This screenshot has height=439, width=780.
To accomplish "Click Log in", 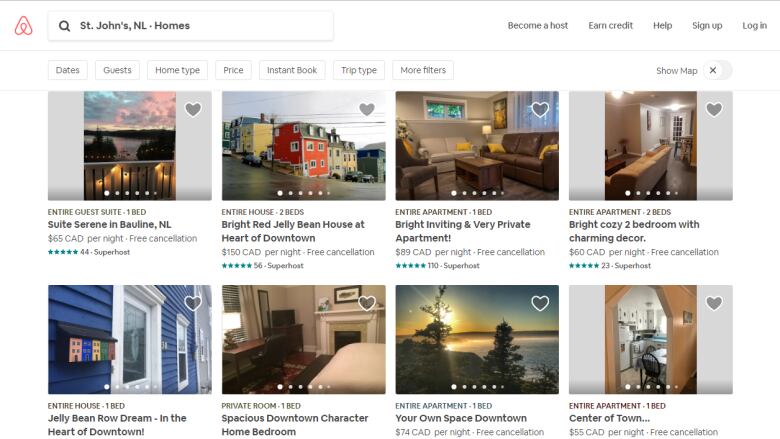I will tap(755, 25).
